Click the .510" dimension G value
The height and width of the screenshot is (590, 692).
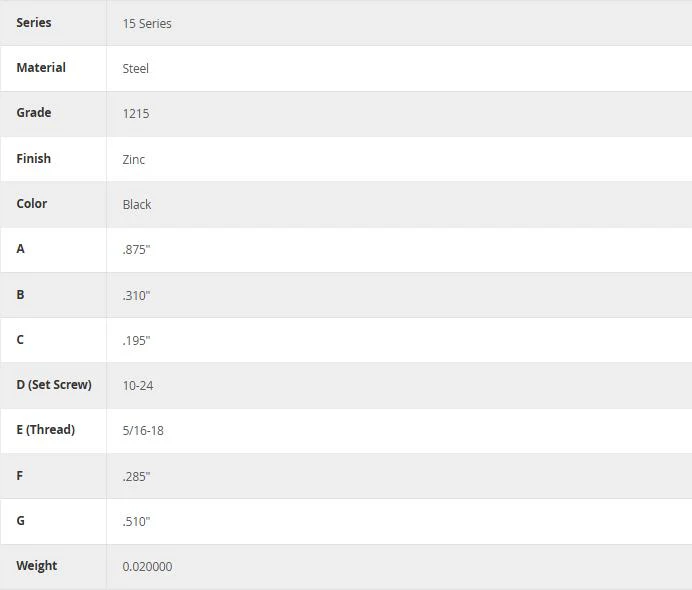click(136, 521)
